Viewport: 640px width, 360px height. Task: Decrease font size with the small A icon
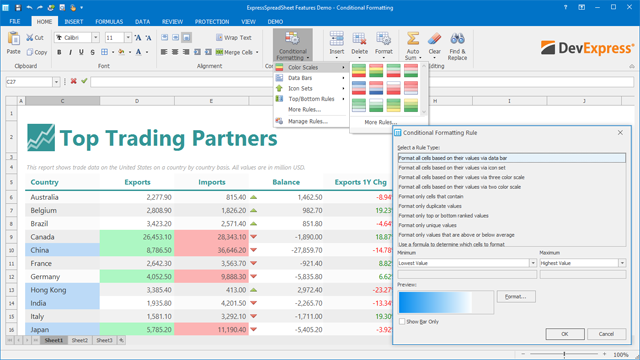149,38
